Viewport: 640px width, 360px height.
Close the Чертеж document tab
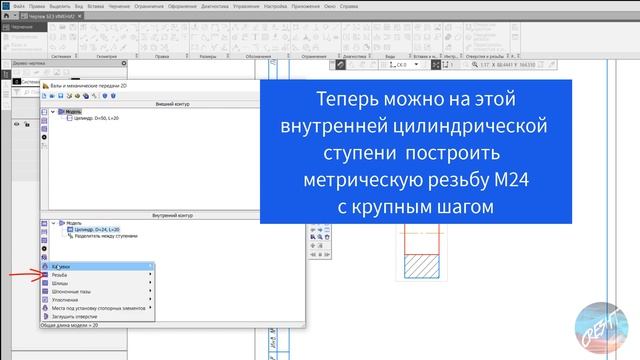tap(80, 16)
